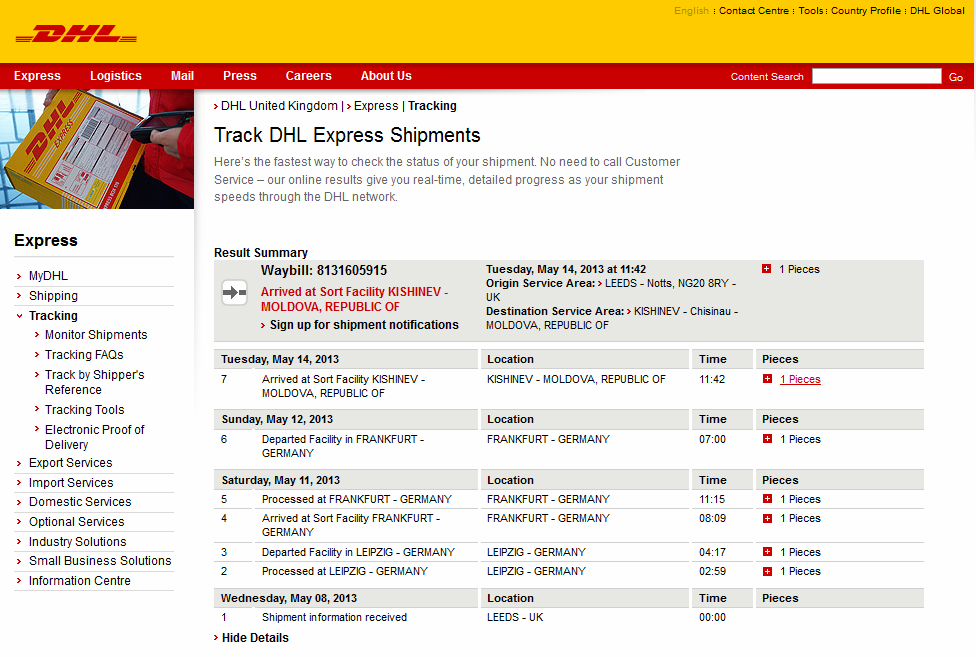Open the Country Profile link
Image resolution: width=976 pixels, height=657 pixels.
(x=866, y=11)
